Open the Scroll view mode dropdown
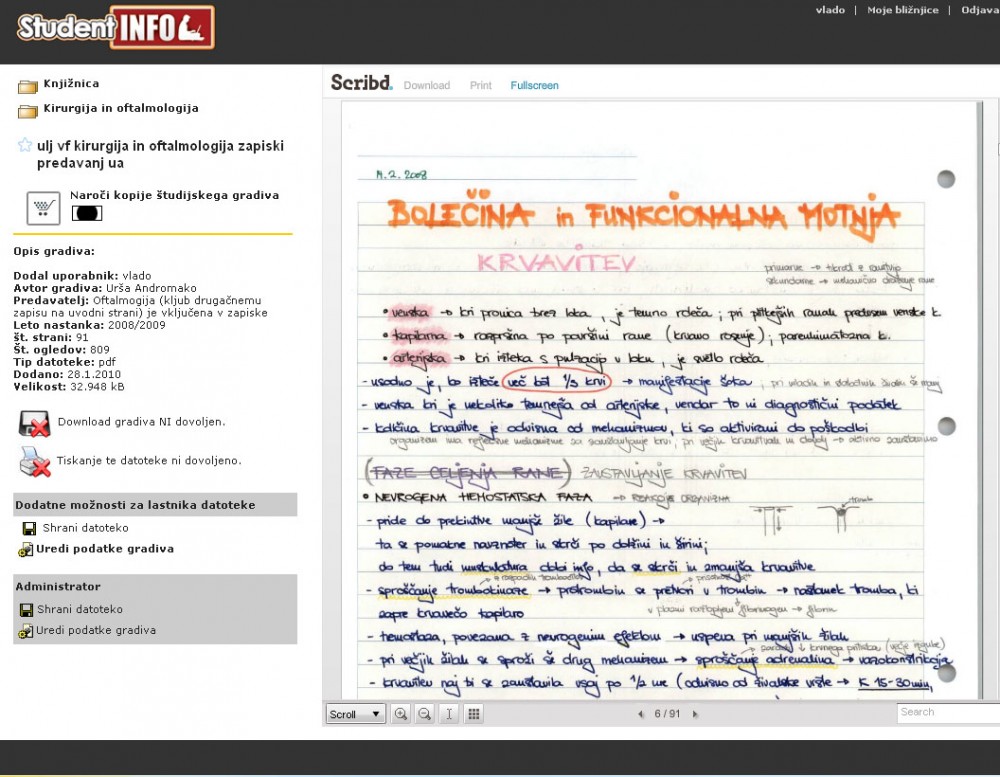The width and height of the screenshot is (1000, 777). (x=356, y=714)
